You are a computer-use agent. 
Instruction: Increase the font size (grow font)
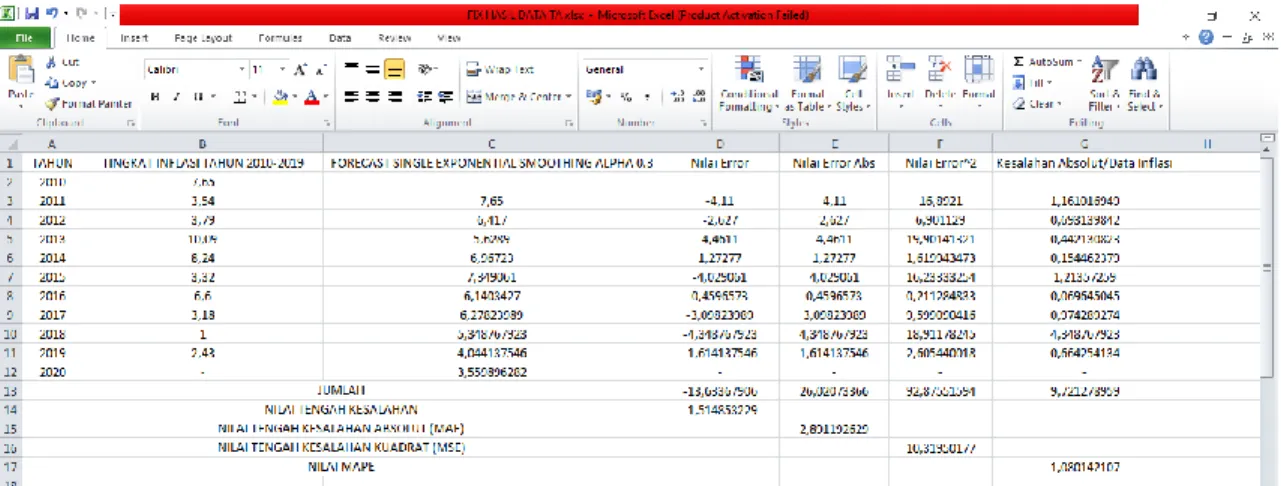click(300, 70)
